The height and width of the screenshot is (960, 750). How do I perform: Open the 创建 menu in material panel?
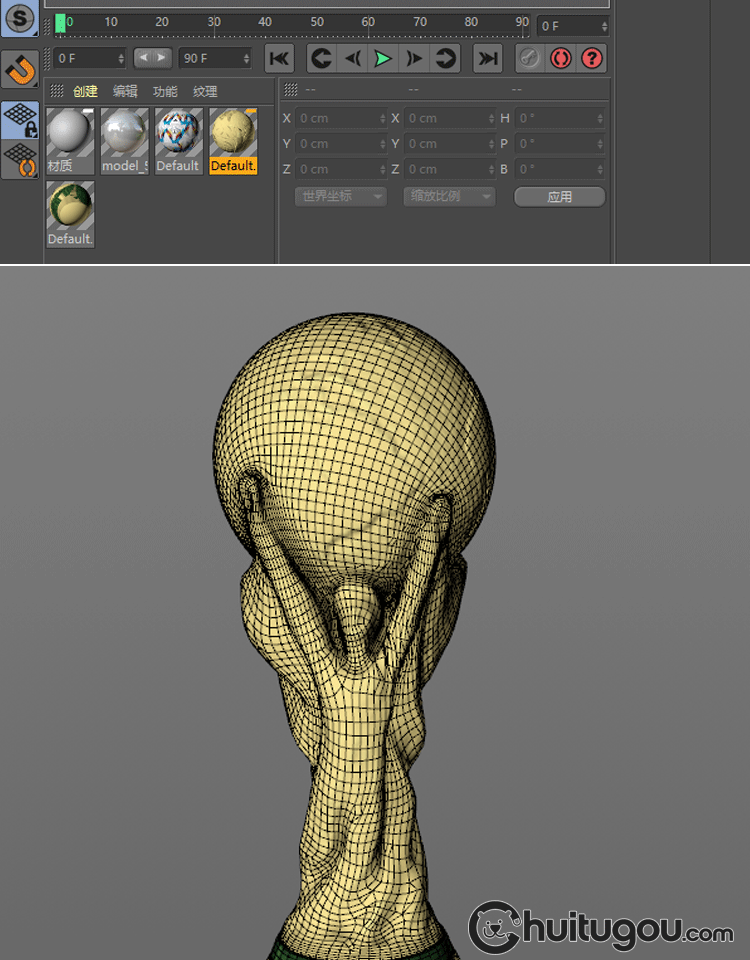(x=85, y=91)
